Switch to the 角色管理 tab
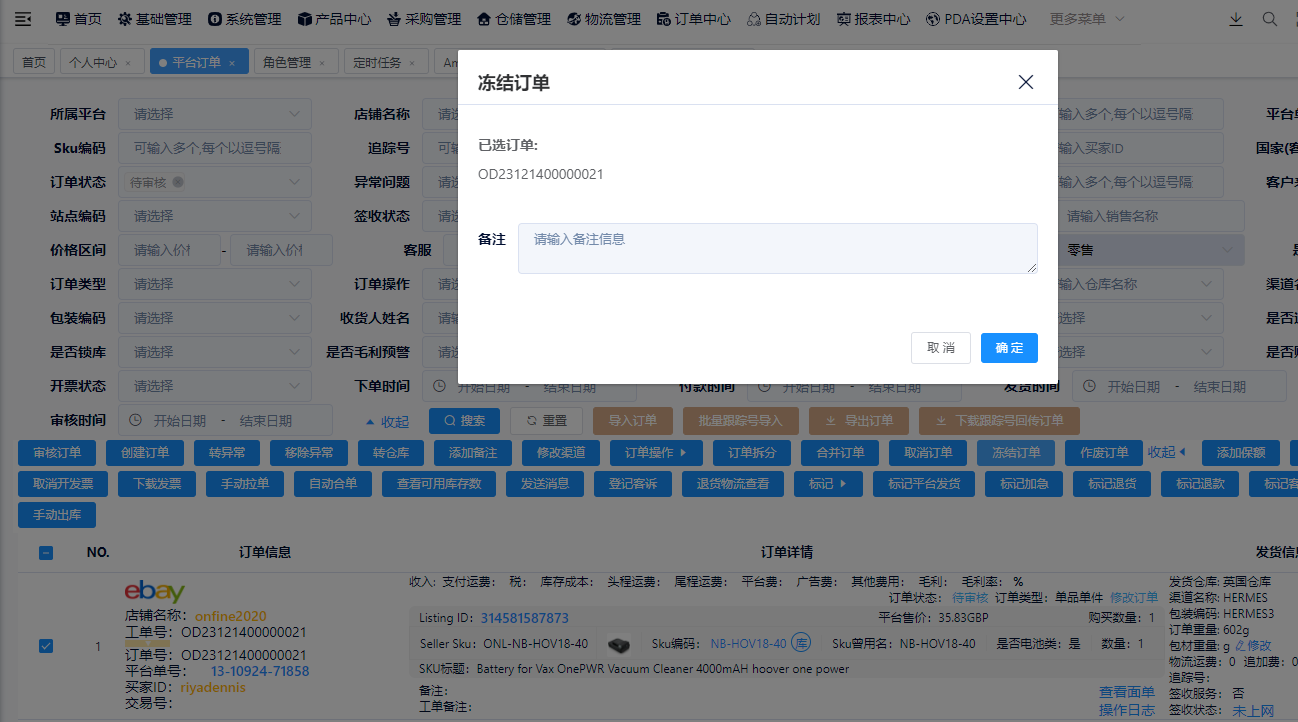This screenshot has width=1298, height=722. 288,61
